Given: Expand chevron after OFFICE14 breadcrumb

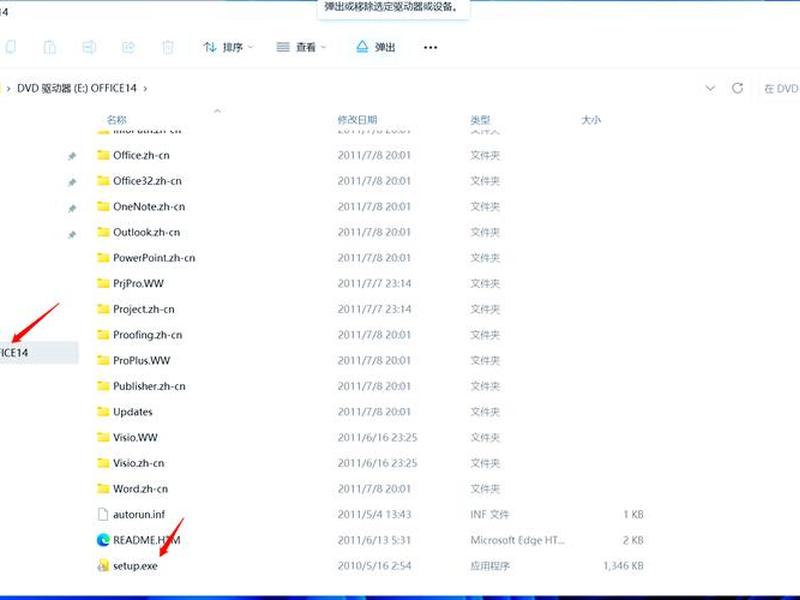Looking at the screenshot, I should tap(145, 89).
